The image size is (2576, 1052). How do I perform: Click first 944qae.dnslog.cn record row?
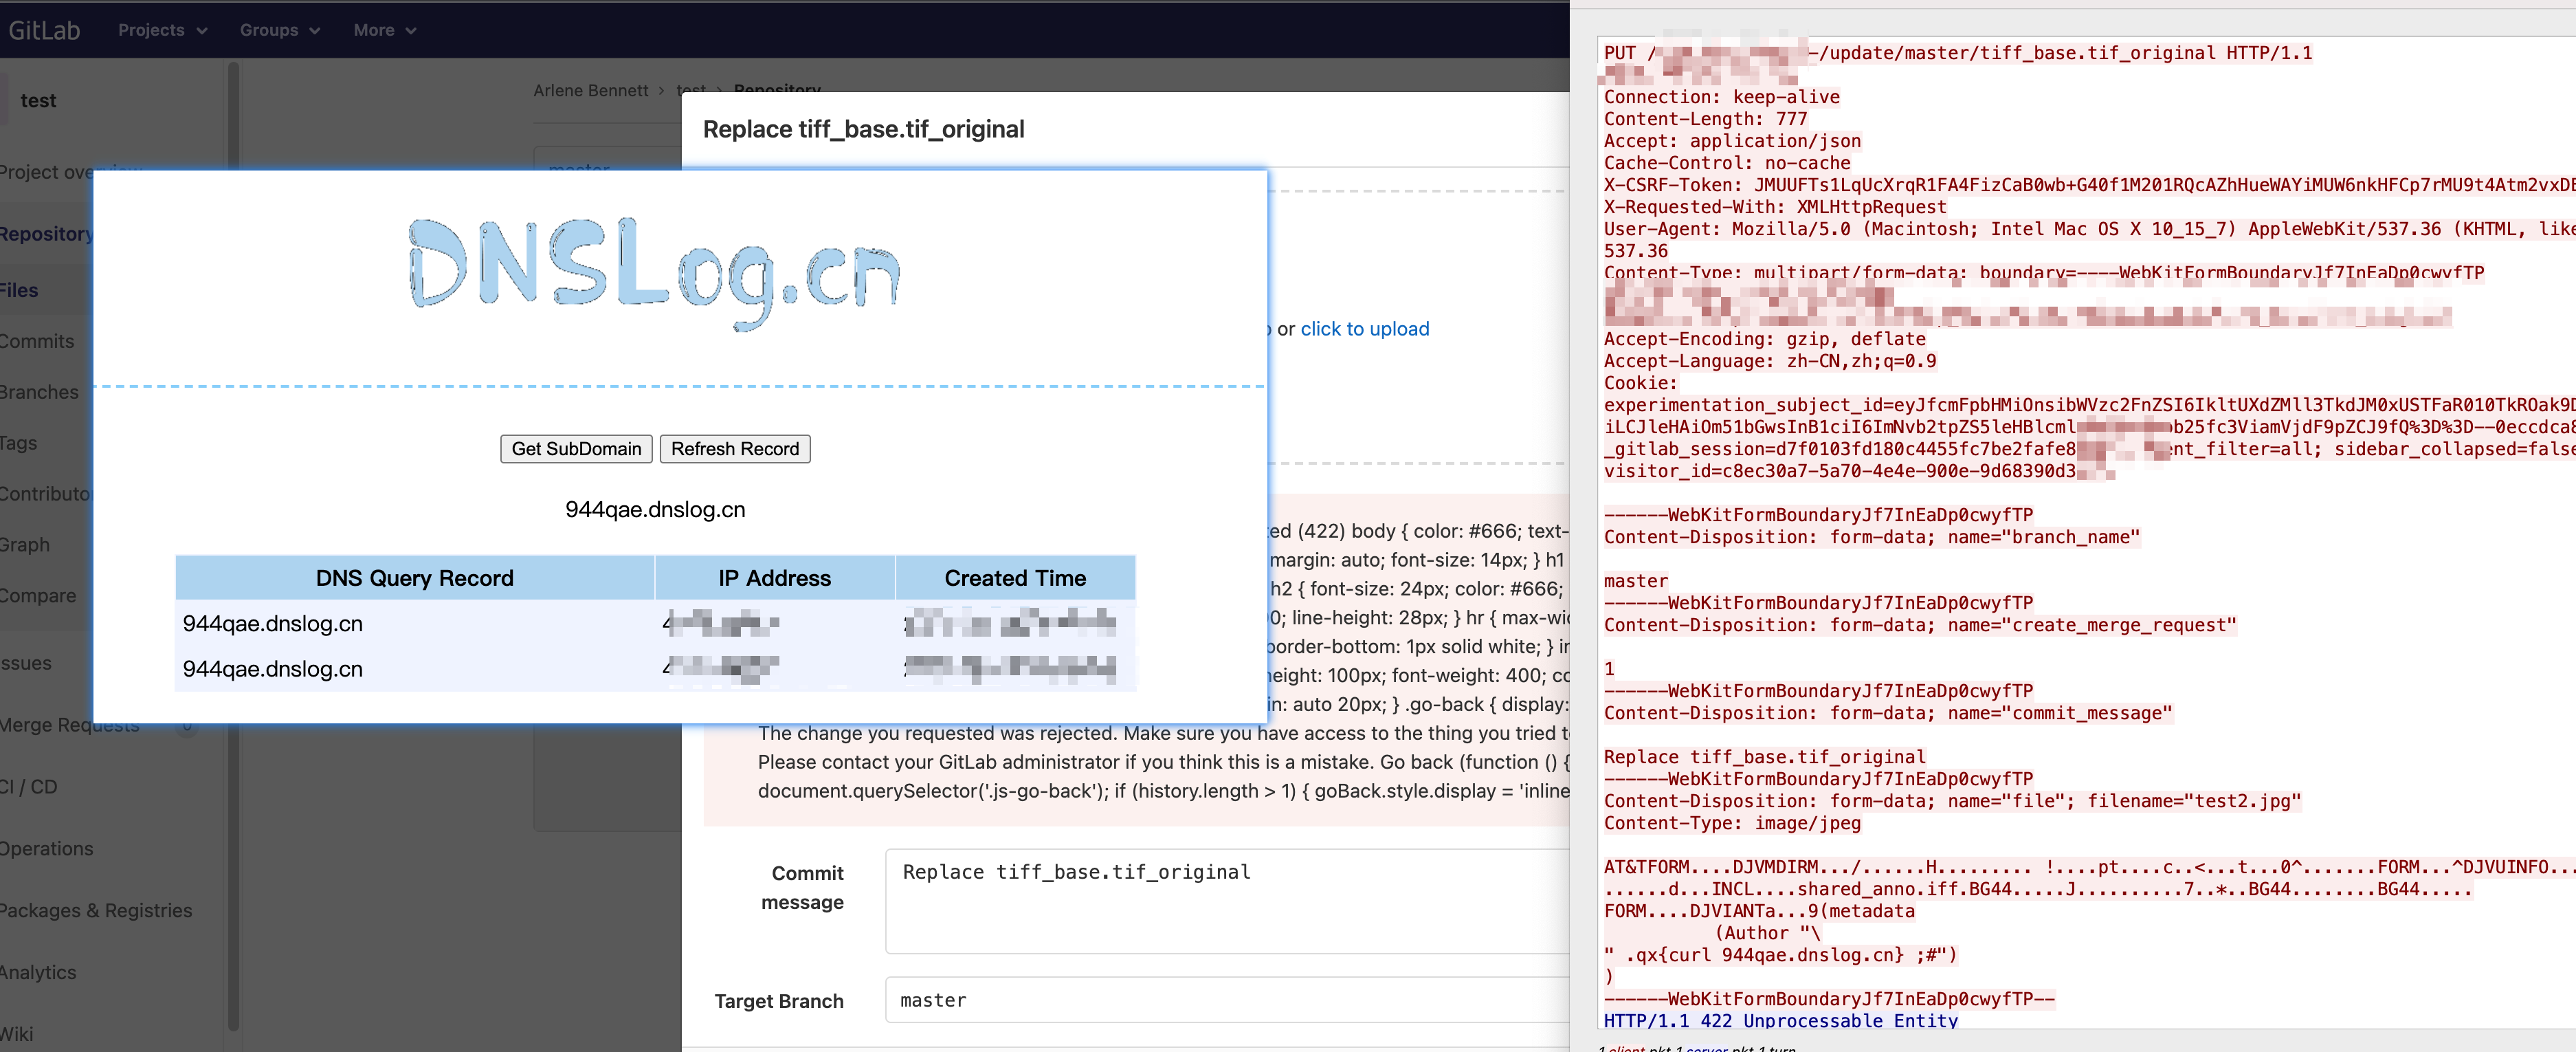click(655, 623)
